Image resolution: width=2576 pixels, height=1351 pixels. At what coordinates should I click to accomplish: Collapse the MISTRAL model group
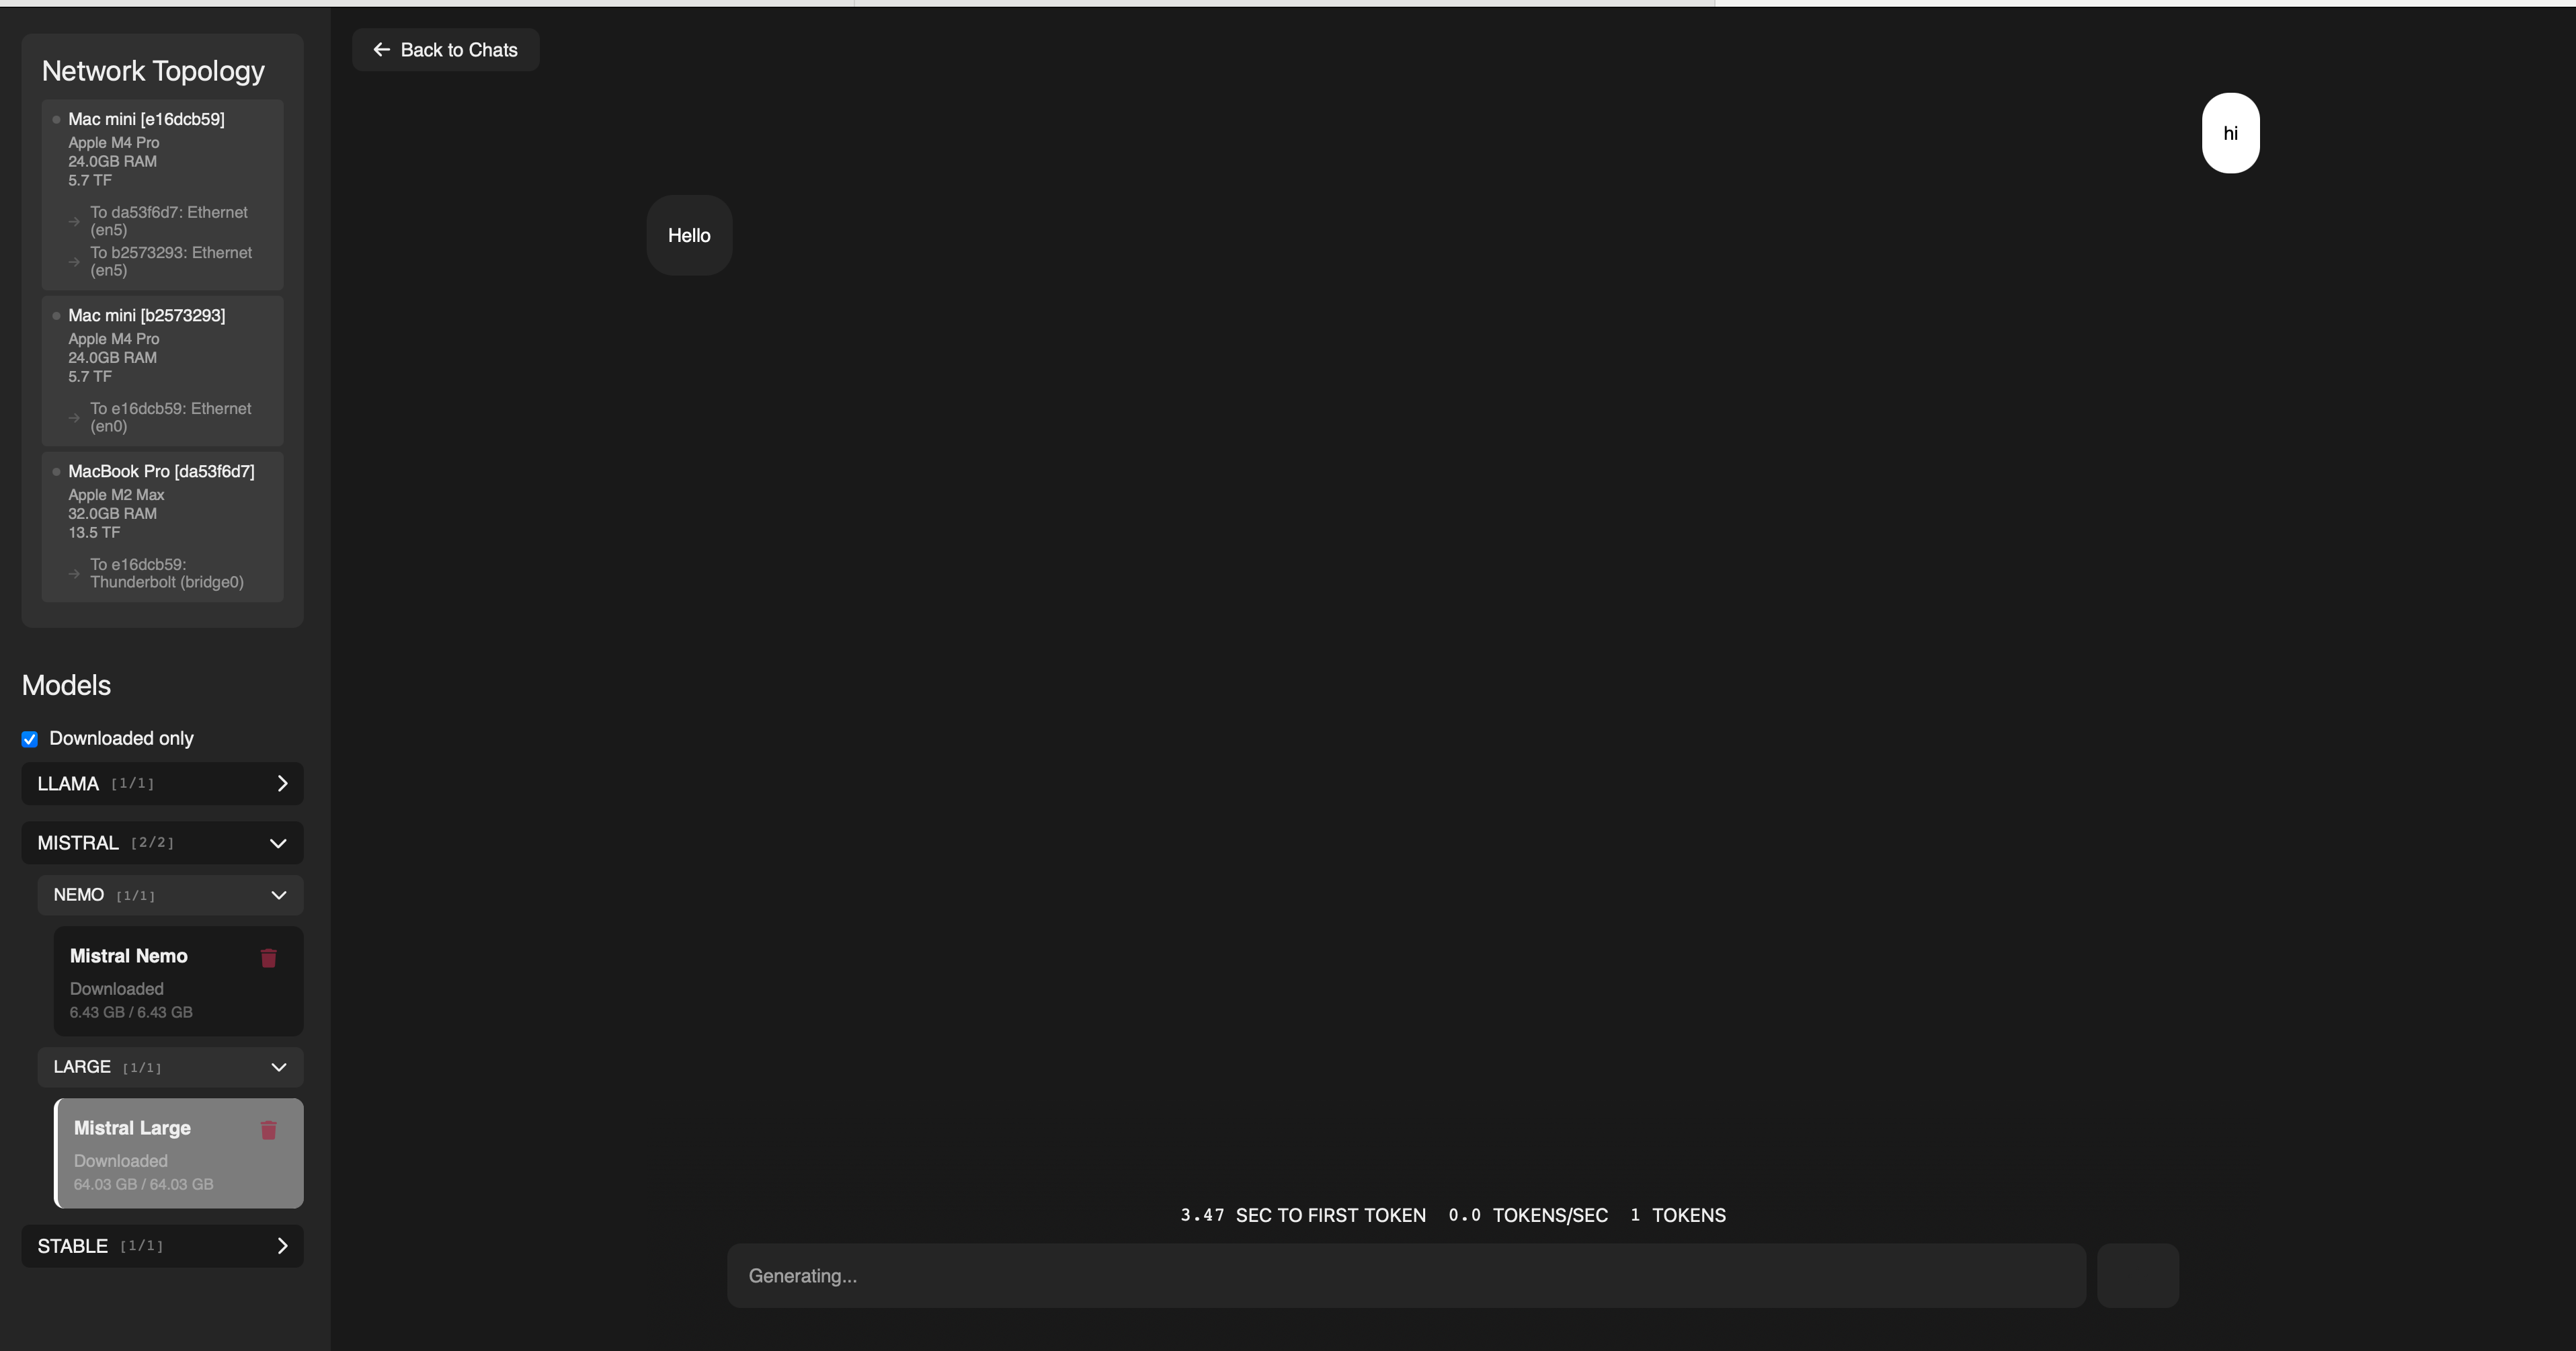click(x=278, y=843)
